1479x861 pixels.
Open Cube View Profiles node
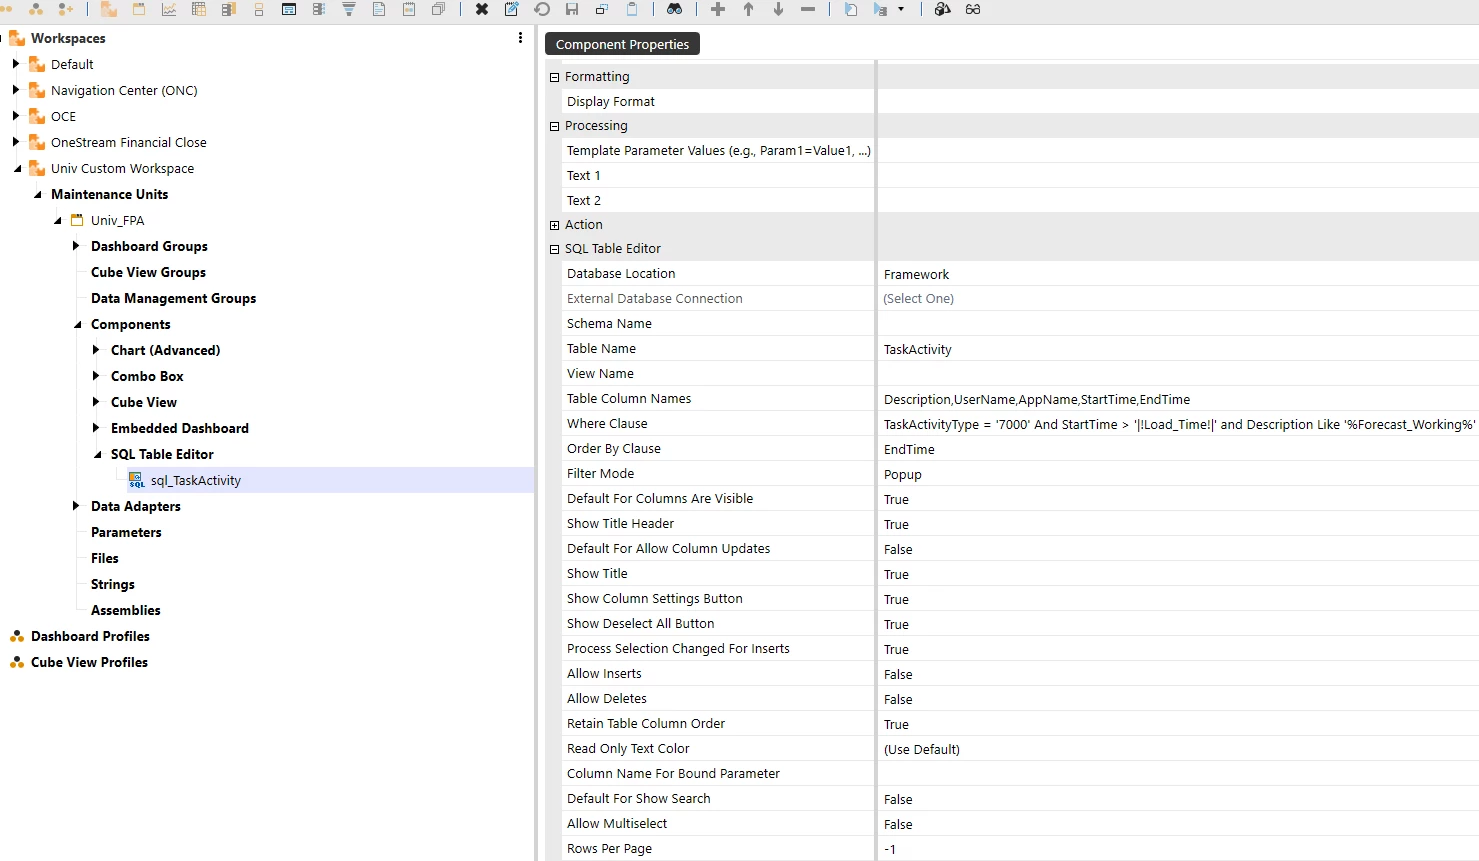click(x=89, y=662)
